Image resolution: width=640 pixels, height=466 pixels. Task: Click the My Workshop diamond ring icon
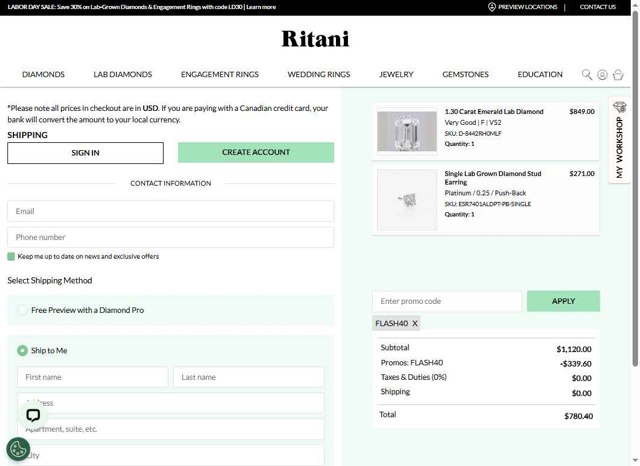click(x=620, y=107)
